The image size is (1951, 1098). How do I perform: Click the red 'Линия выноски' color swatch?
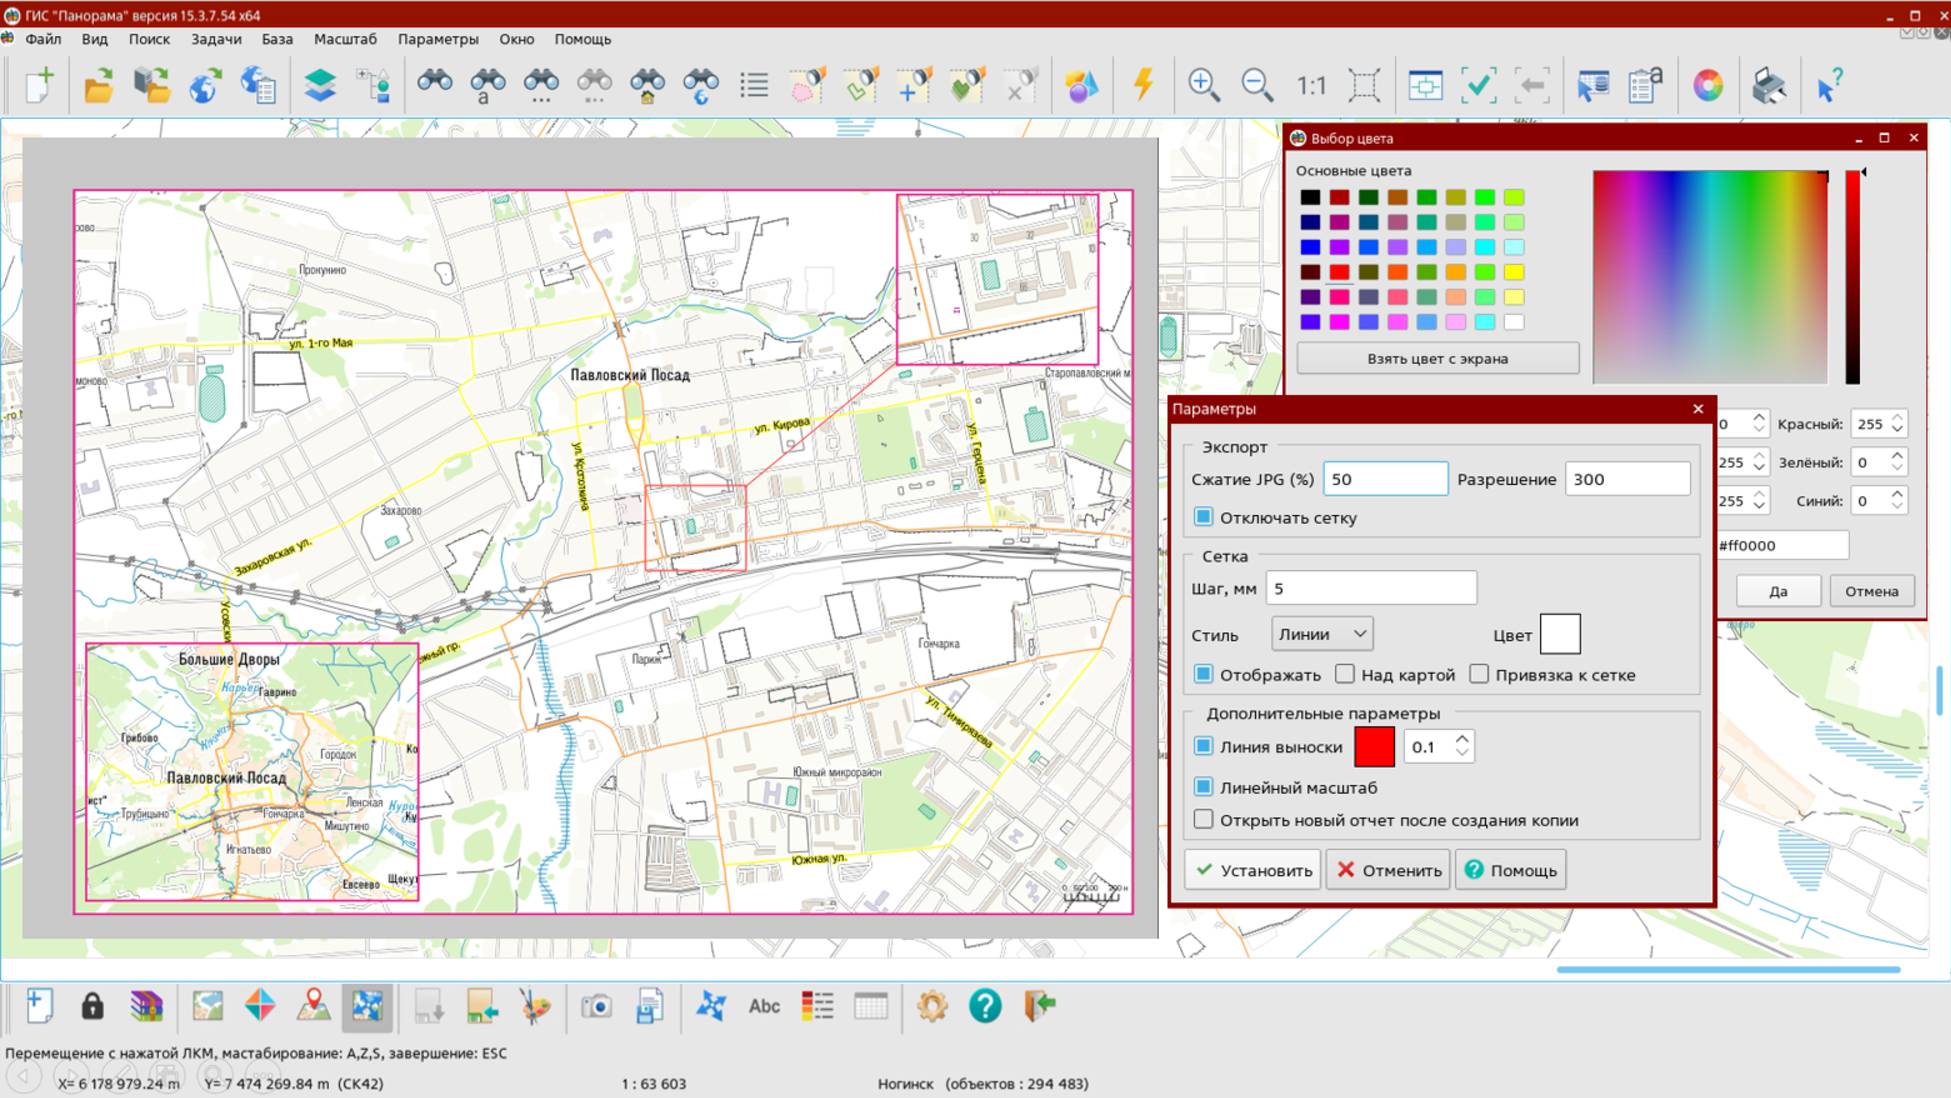(1374, 747)
